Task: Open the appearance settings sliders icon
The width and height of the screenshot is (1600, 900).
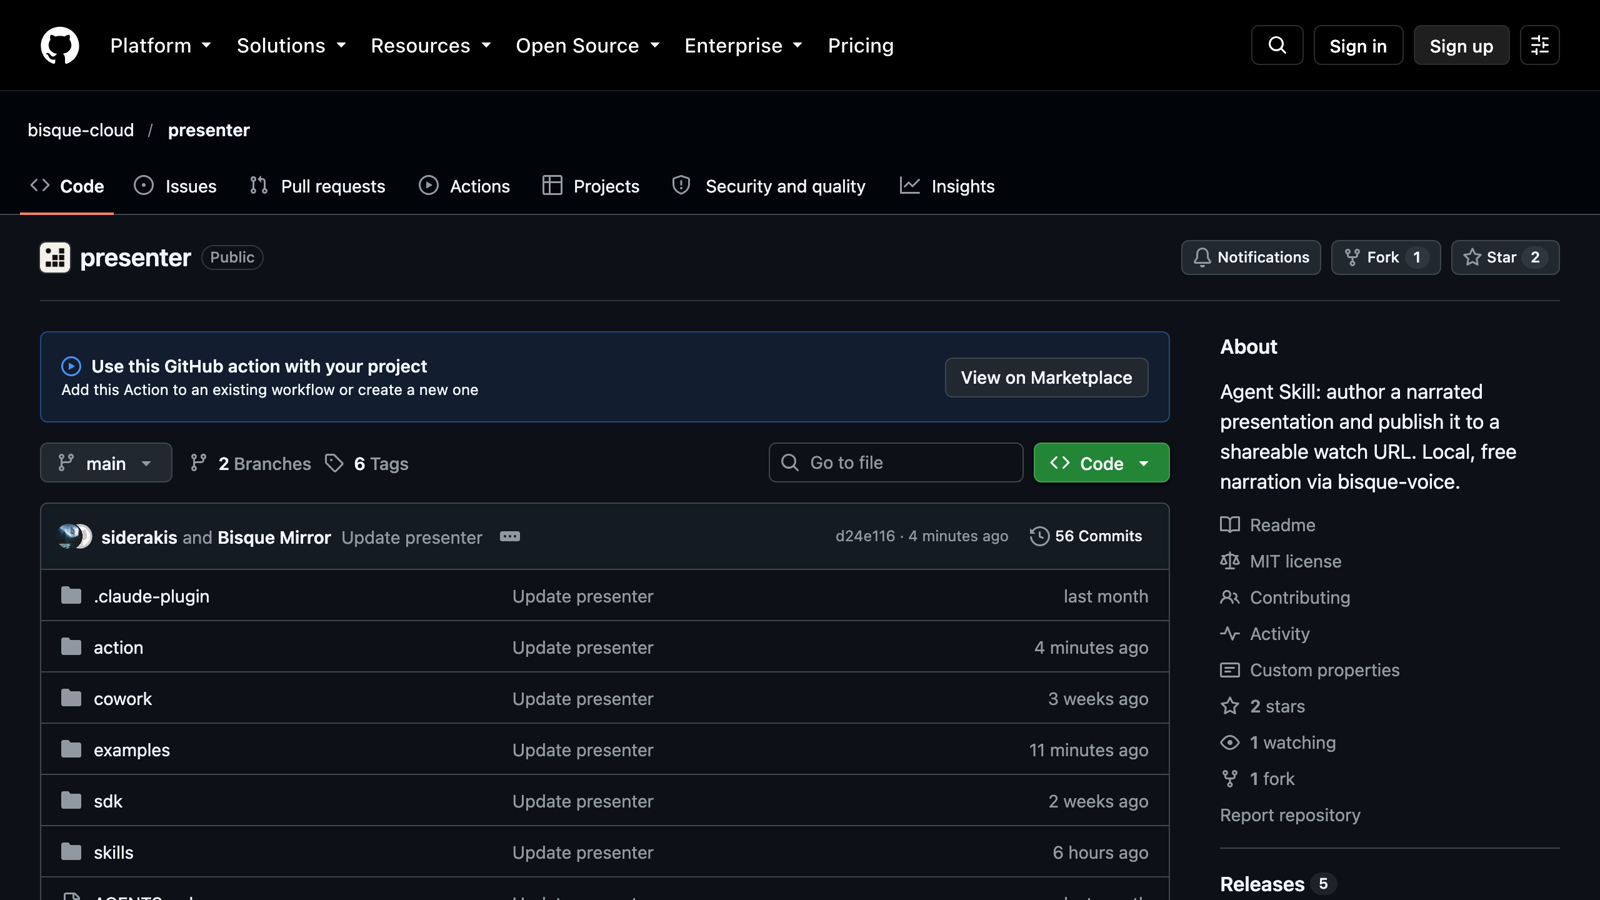Action: [x=1540, y=45]
